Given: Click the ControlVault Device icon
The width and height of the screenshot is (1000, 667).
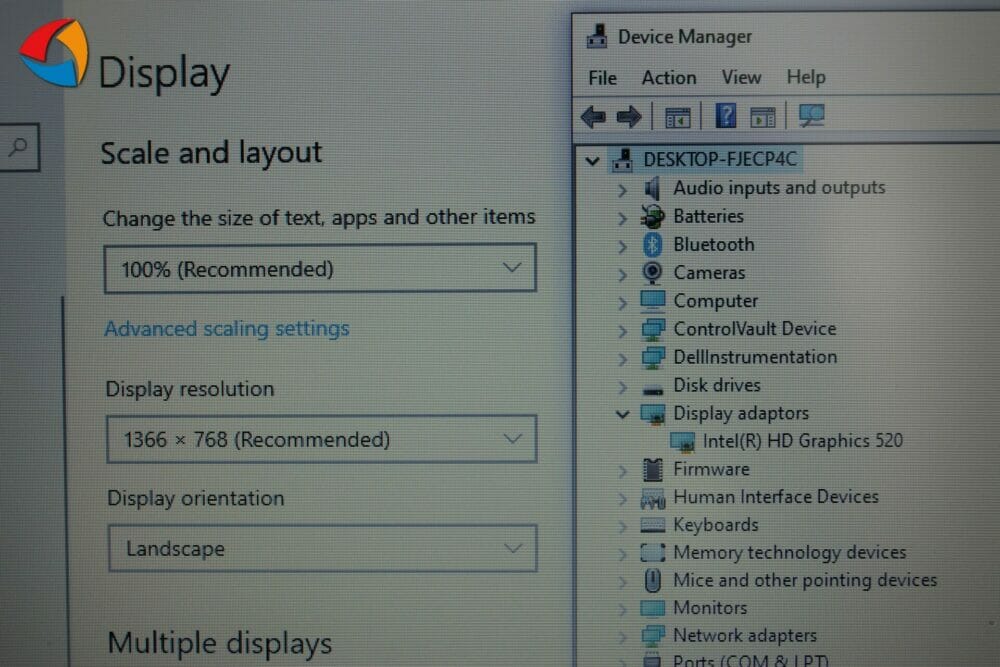Looking at the screenshot, I should [652, 329].
